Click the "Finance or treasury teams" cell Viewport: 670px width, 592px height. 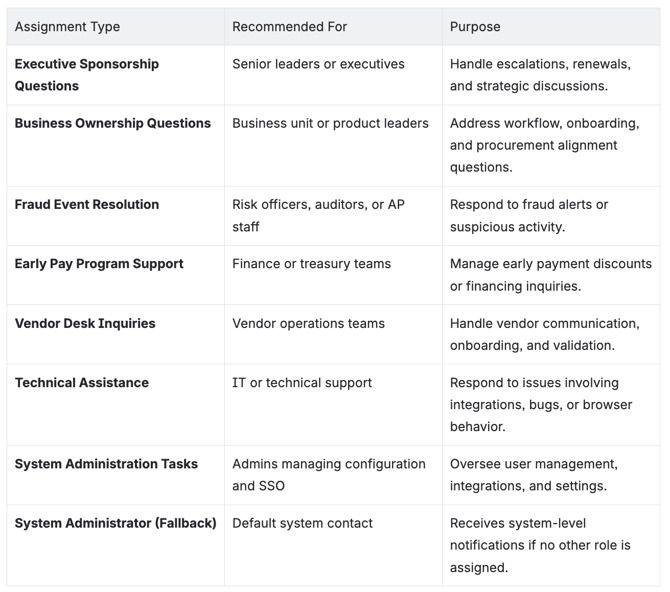[x=311, y=264]
